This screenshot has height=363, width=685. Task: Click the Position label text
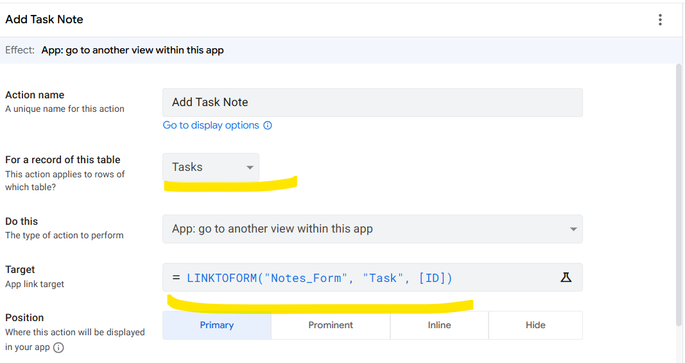point(24,318)
